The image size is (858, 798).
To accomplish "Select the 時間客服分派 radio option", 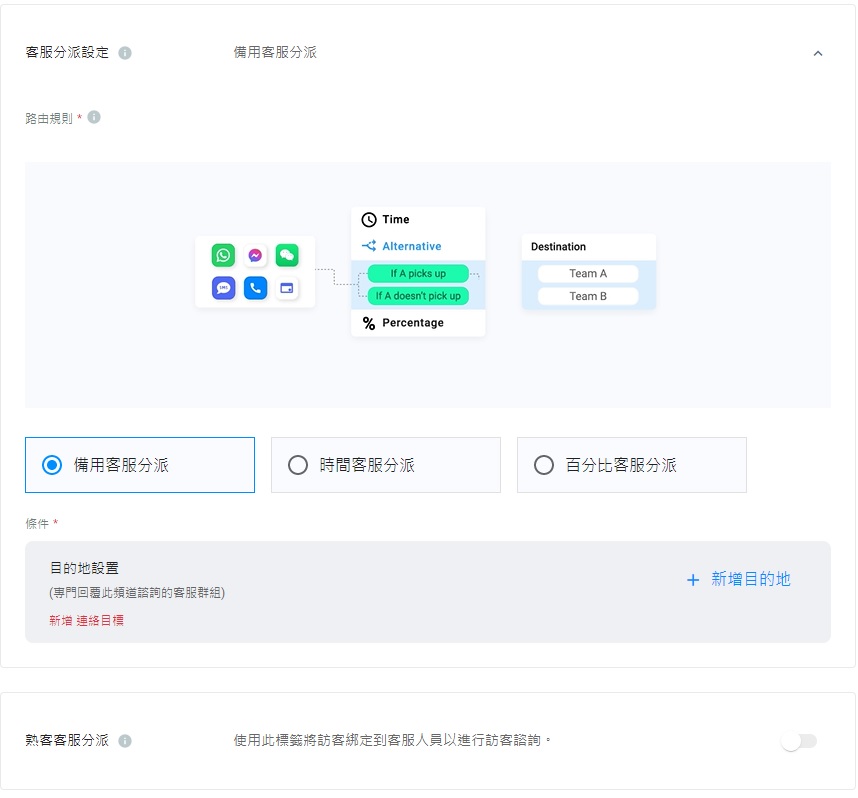I will (x=298, y=465).
